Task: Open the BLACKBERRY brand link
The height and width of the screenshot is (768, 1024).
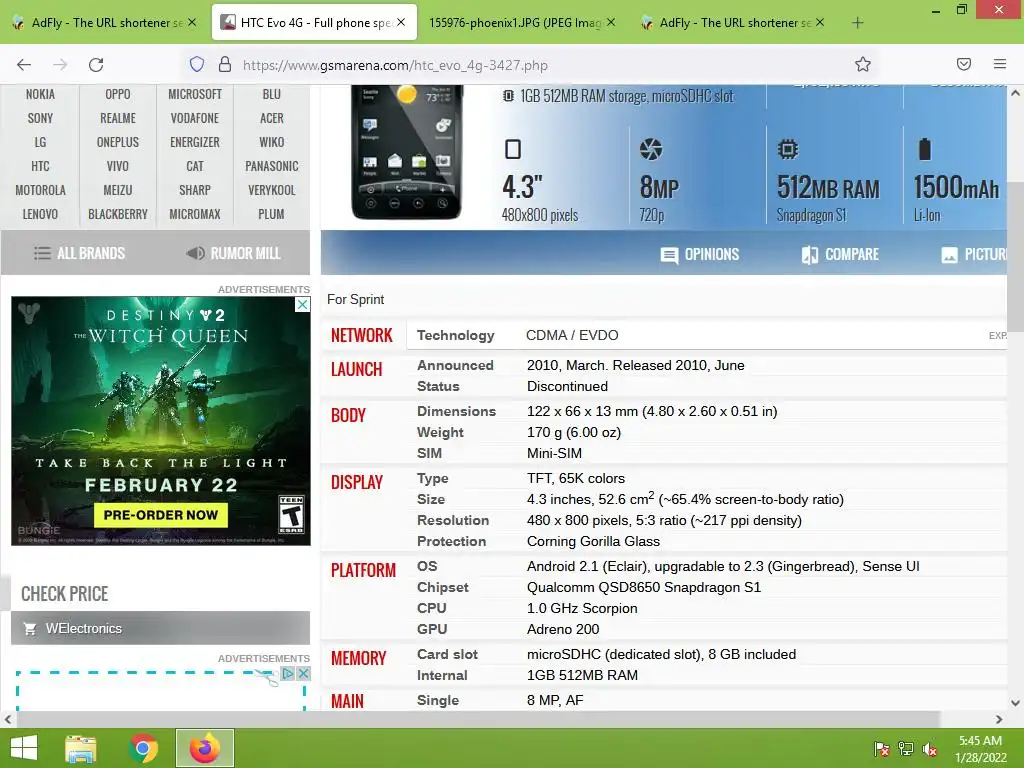Action: click(118, 214)
